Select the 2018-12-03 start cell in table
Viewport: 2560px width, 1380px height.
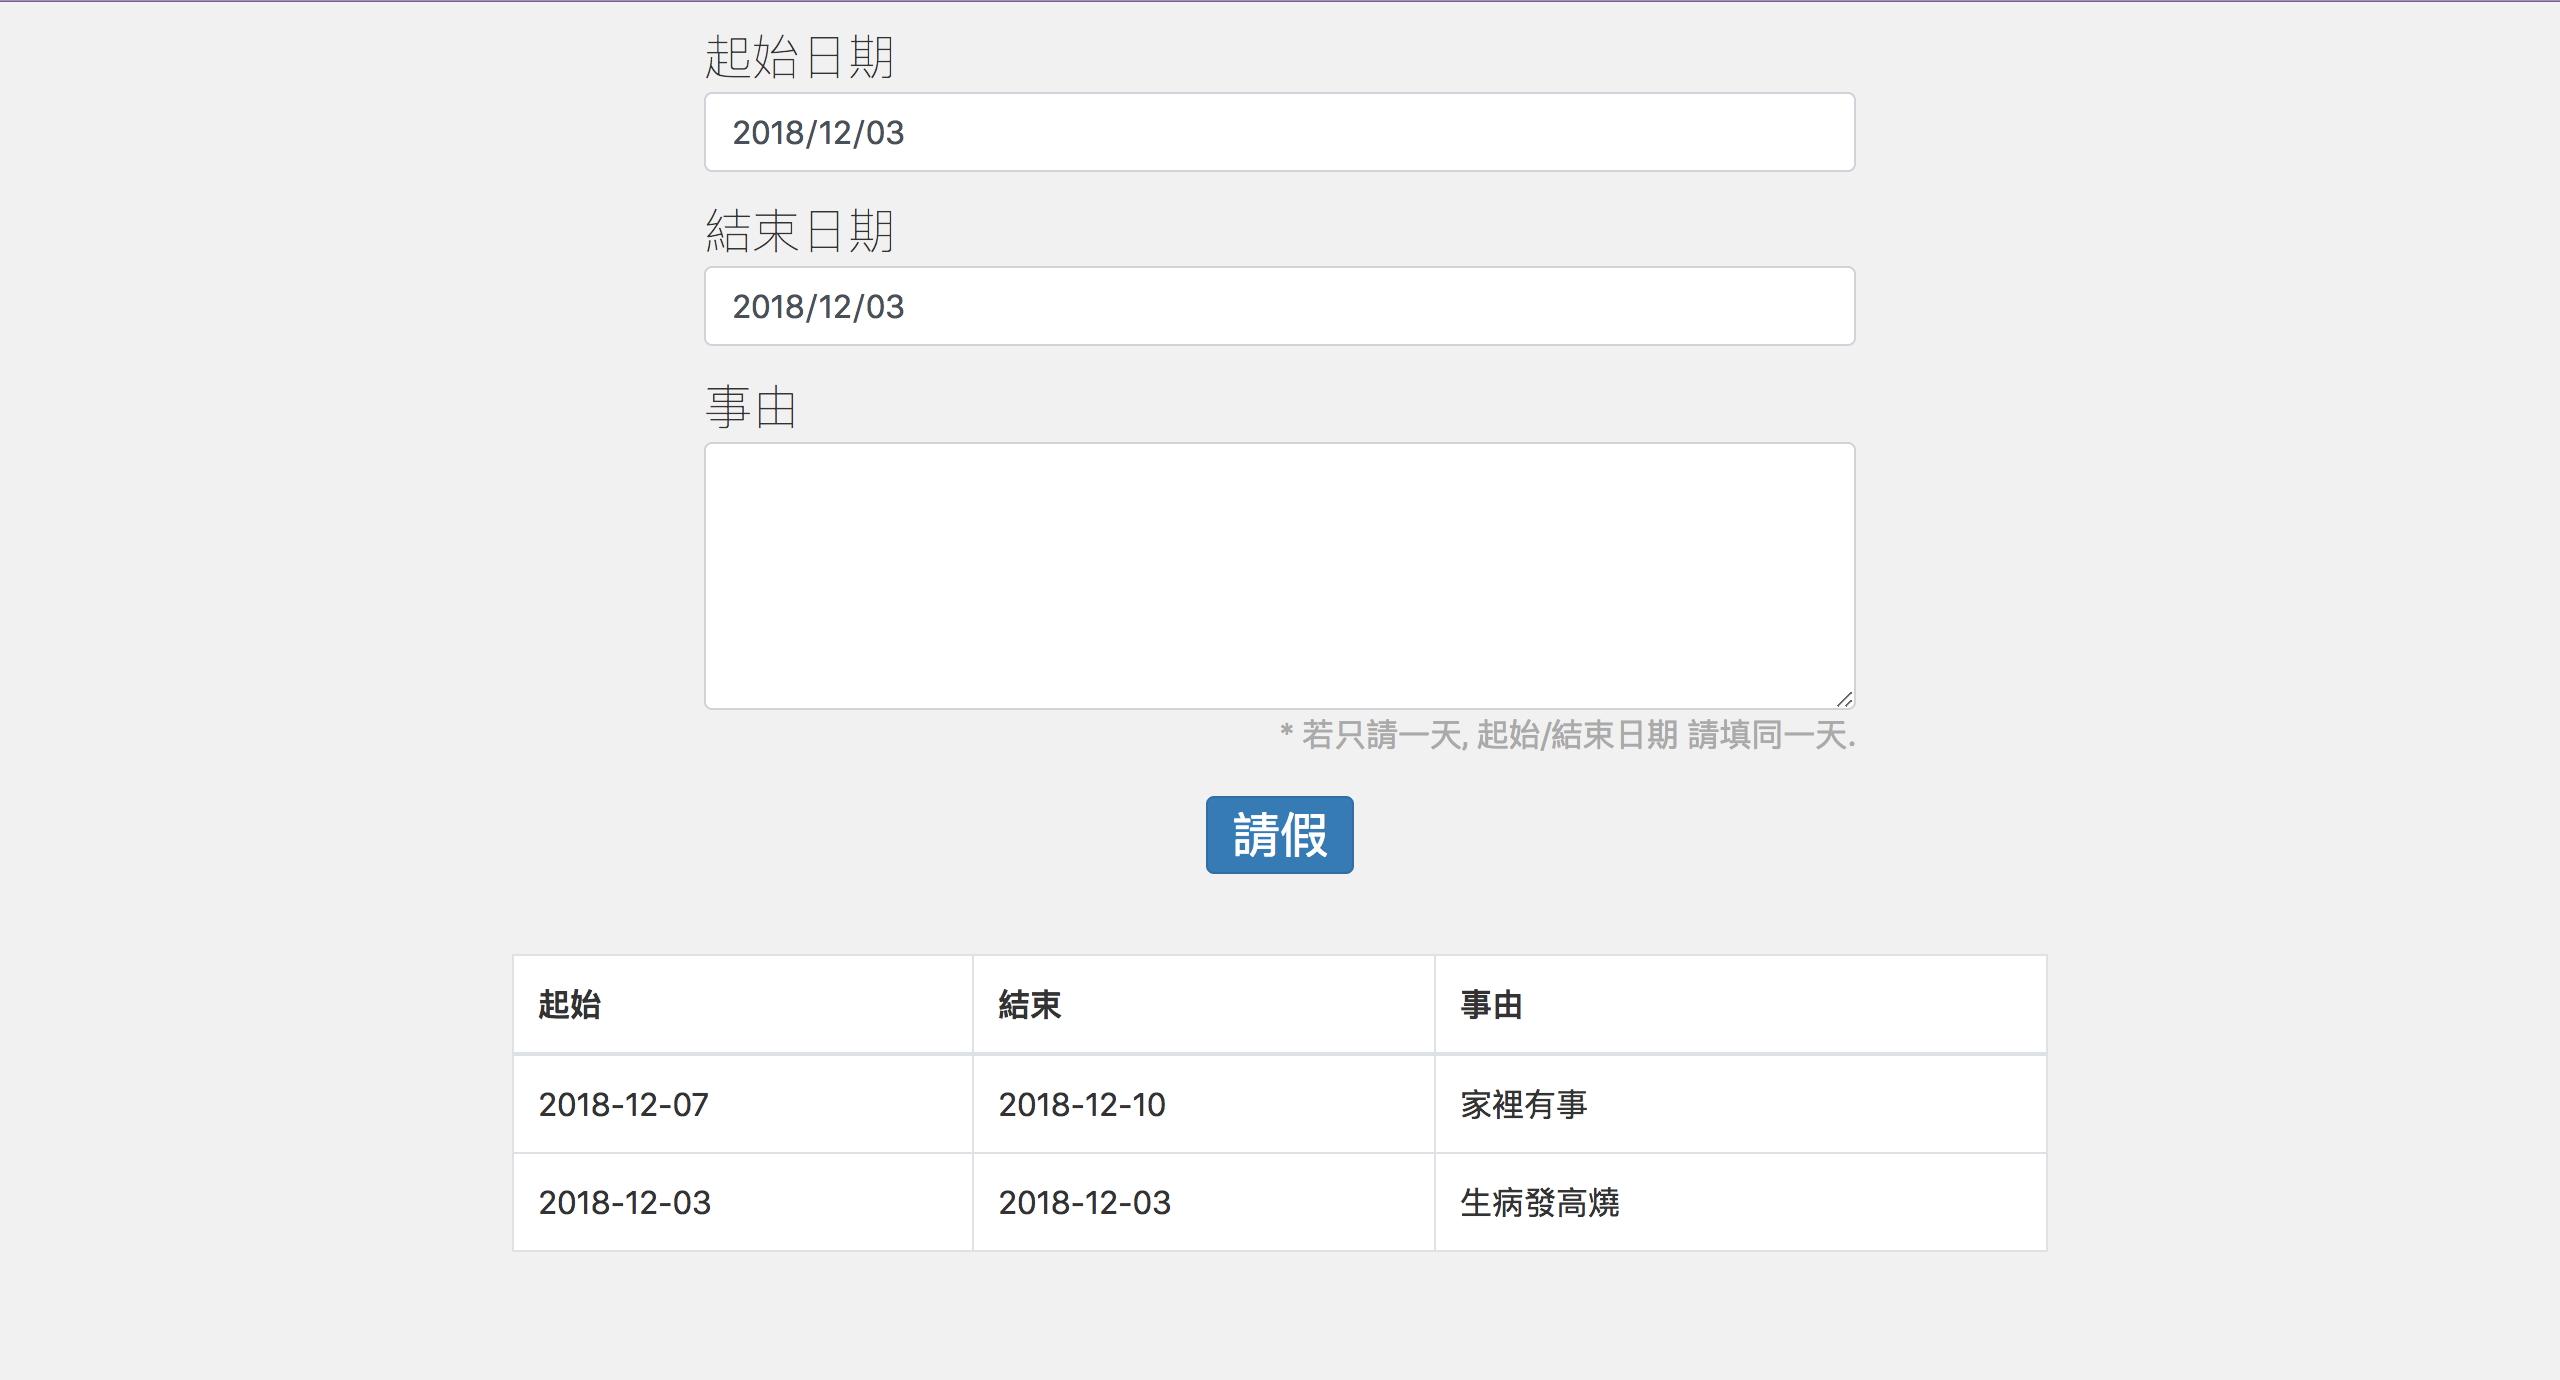tap(625, 1202)
